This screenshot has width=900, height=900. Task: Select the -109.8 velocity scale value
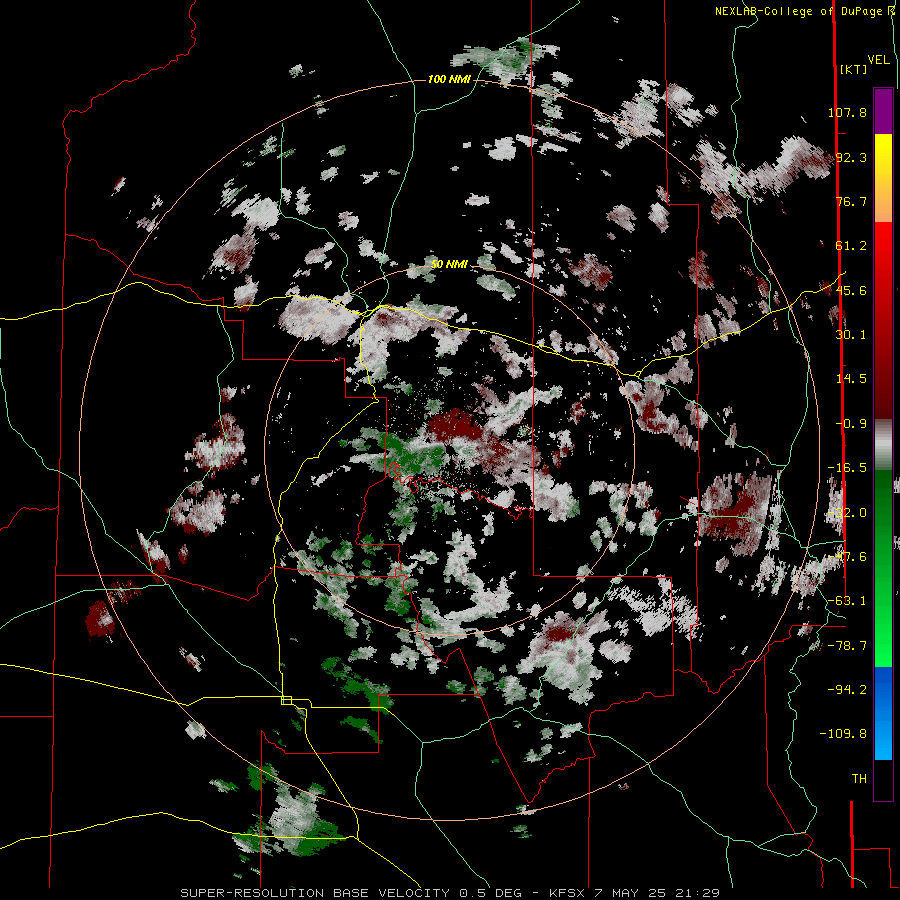tap(843, 734)
